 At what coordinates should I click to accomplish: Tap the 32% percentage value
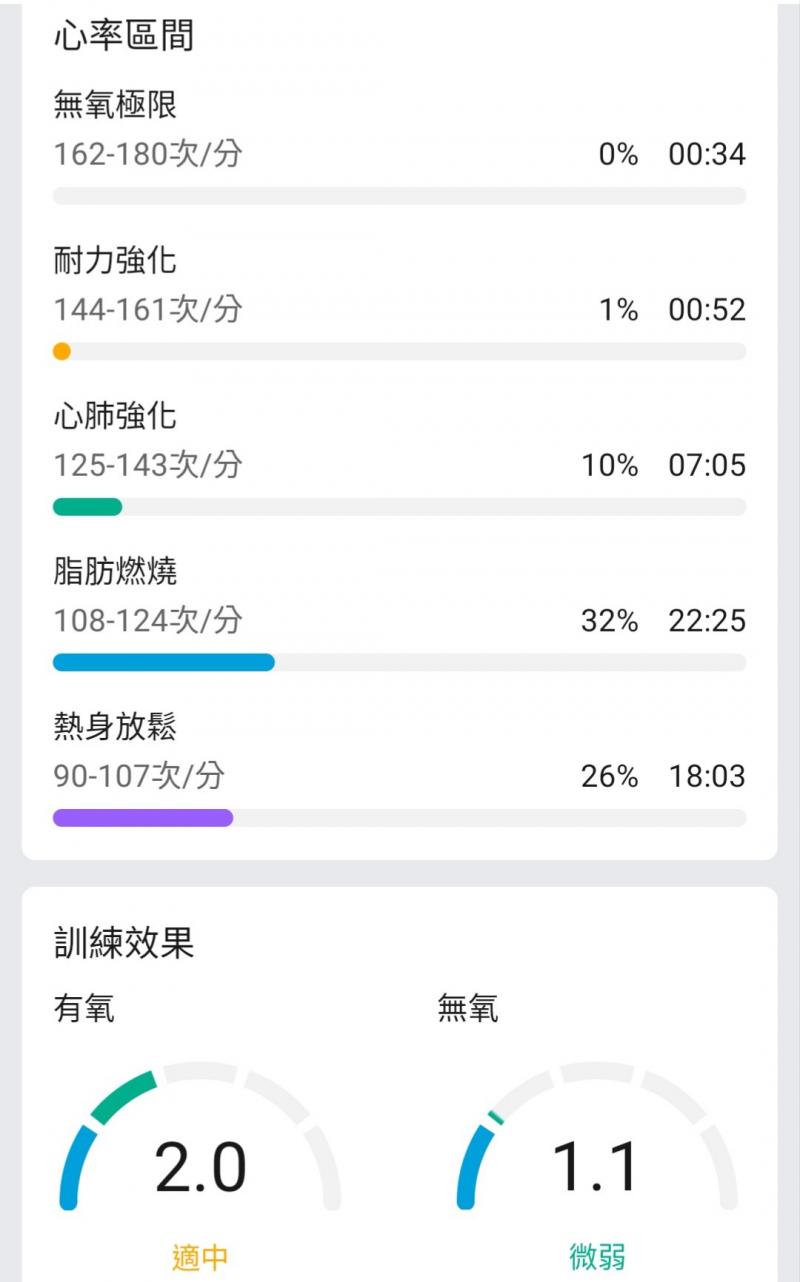pos(609,621)
